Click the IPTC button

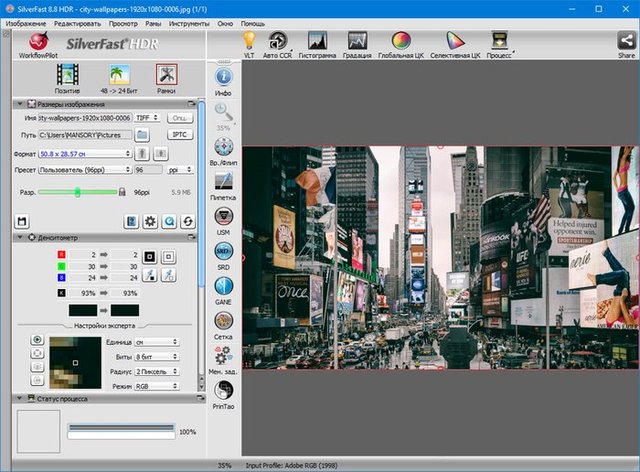178,134
